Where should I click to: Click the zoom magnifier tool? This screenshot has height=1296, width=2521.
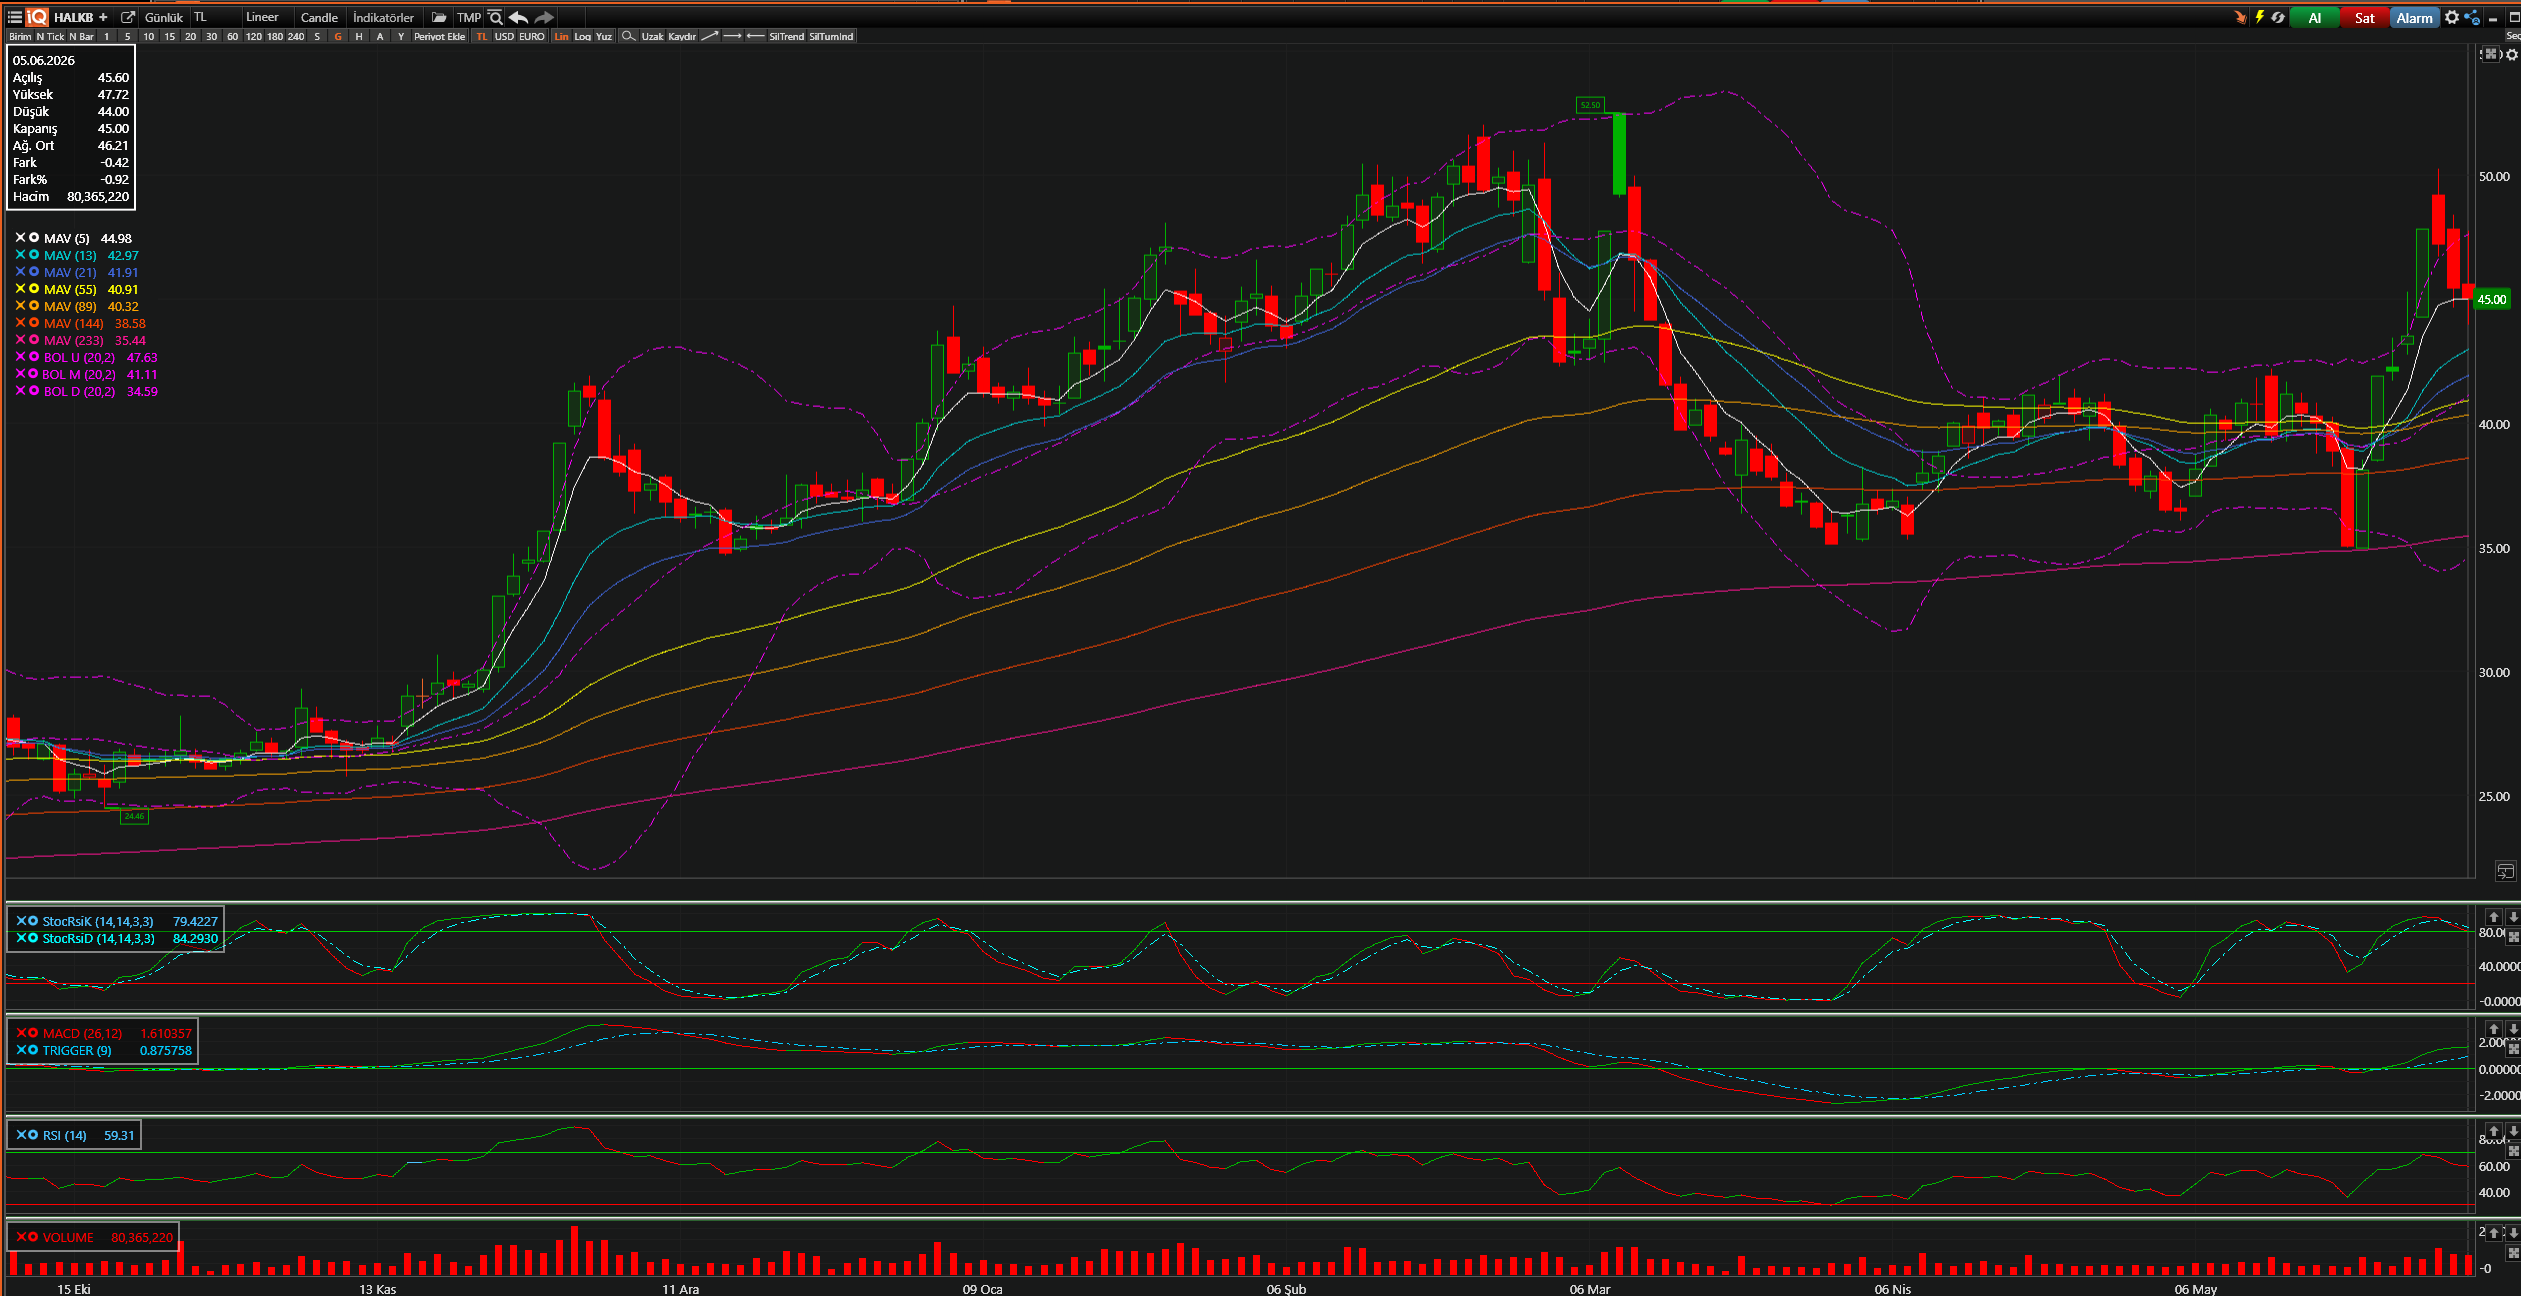(628, 36)
